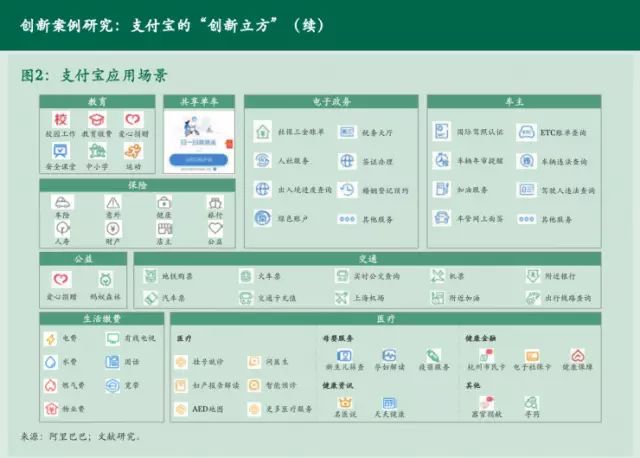Open the 公益 heart icon under 保险
This screenshot has height=458, width=640.
215,228
